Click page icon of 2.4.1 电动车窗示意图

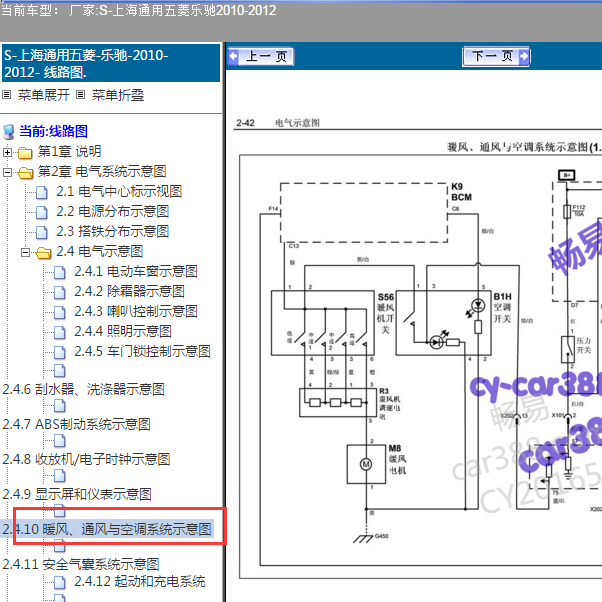pos(60,272)
